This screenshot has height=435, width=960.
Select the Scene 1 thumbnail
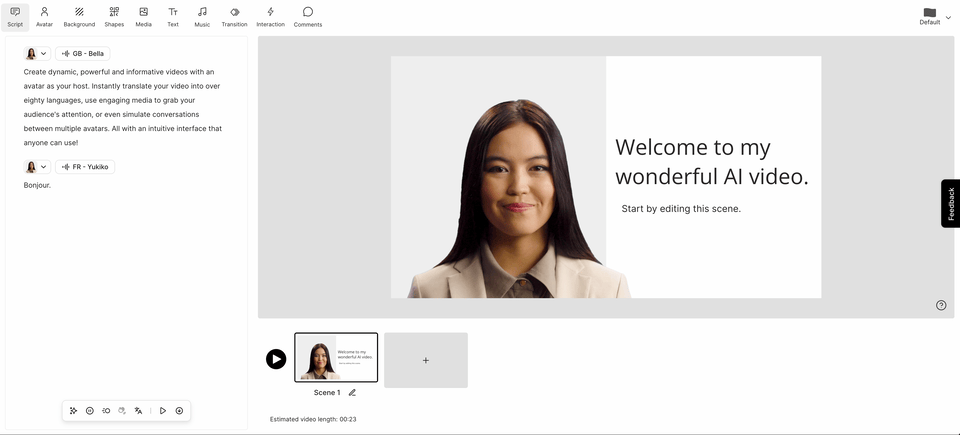pos(336,358)
